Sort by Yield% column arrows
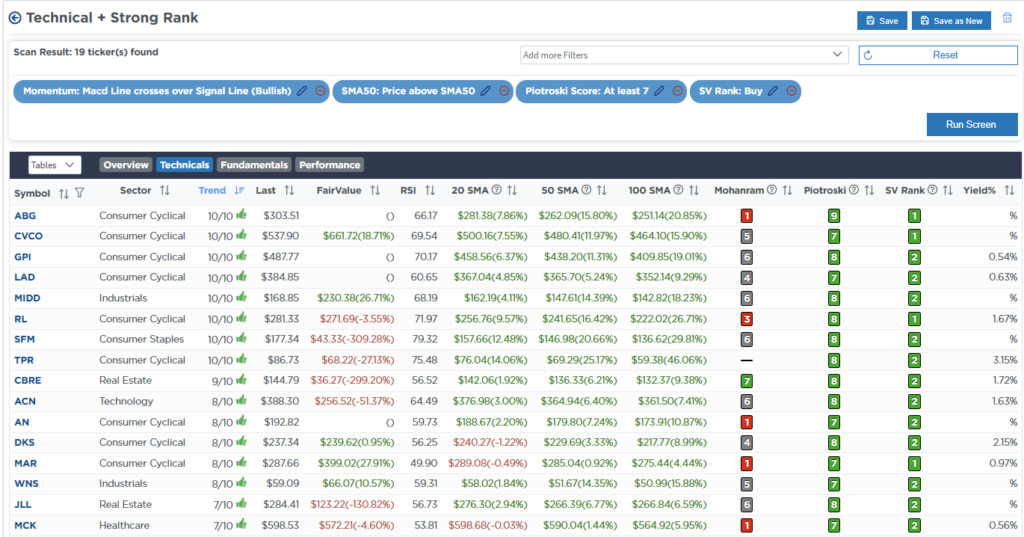Screen dimensions: 1024x537 [x=1010, y=190]
